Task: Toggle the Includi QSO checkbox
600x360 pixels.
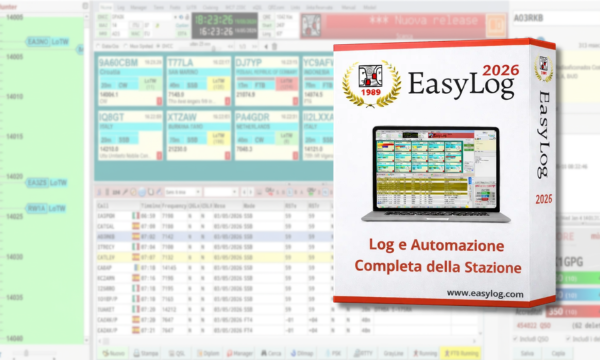Action: (x=515, y=339)
